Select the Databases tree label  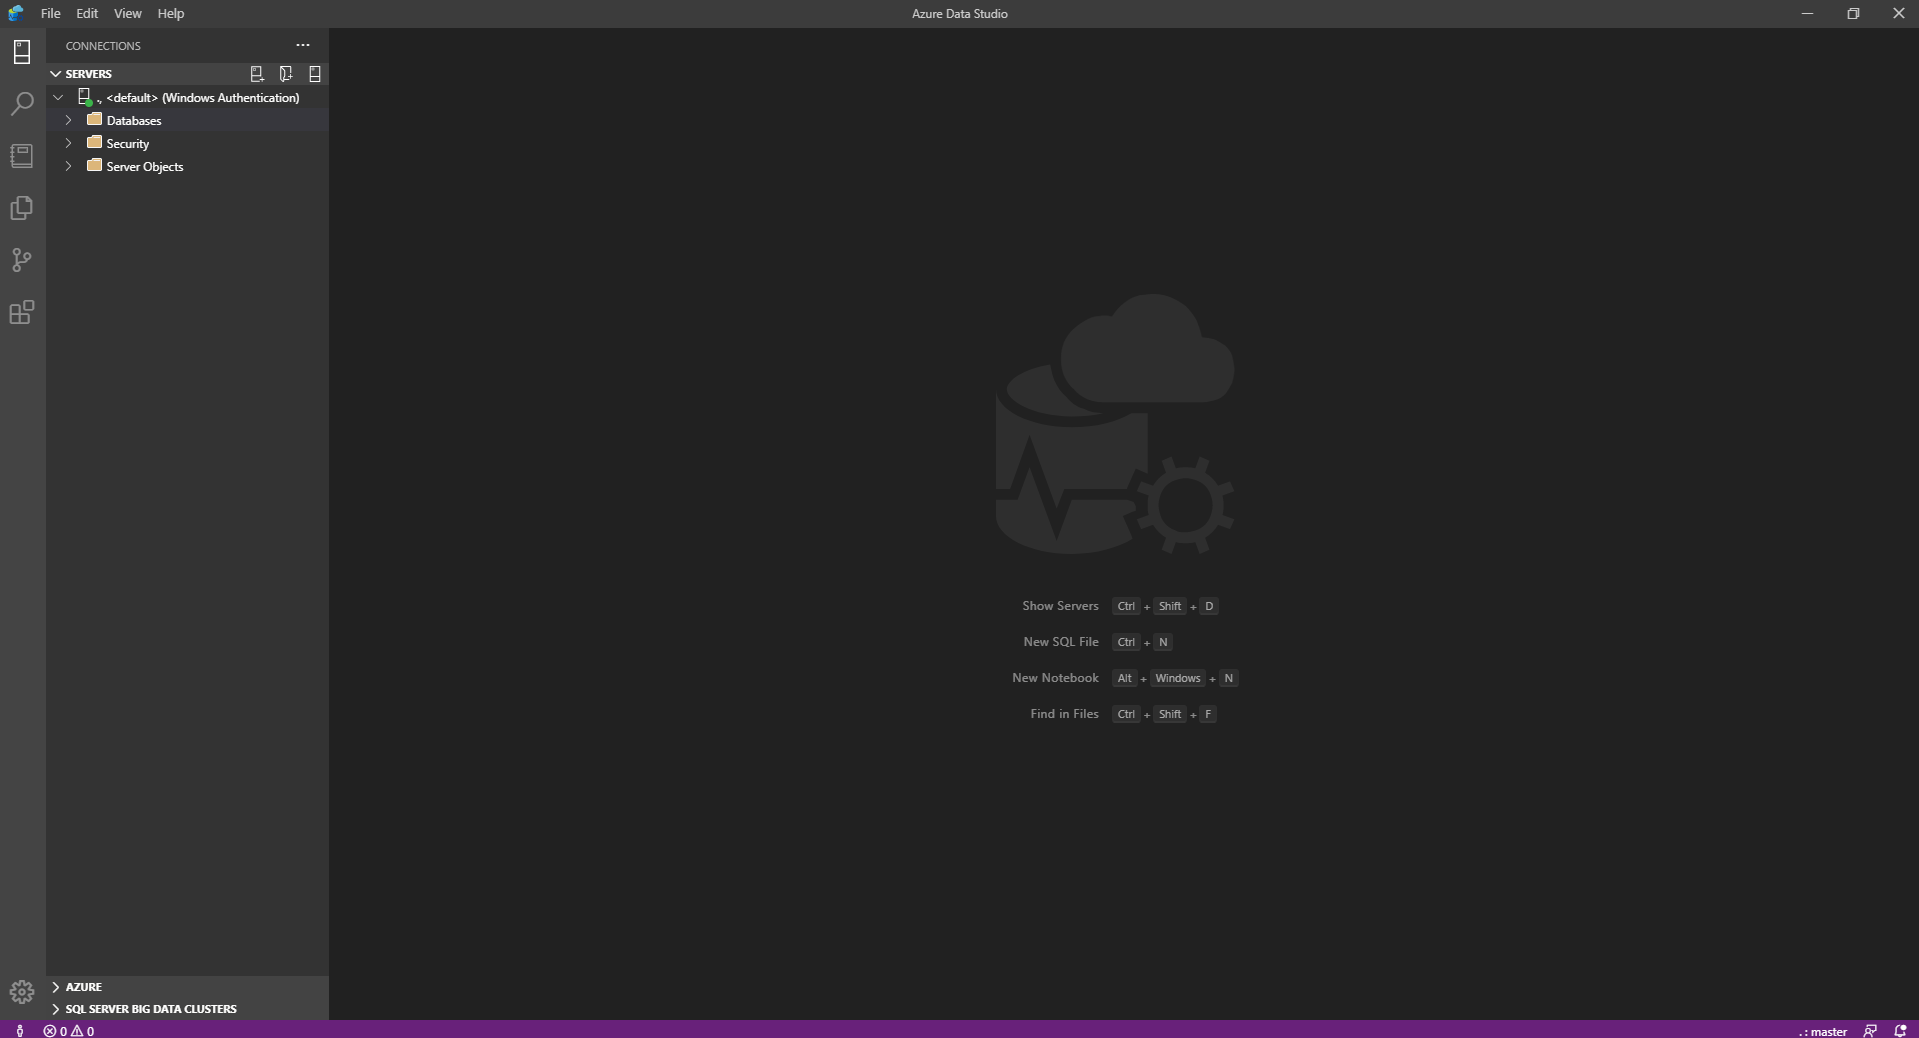134,121
